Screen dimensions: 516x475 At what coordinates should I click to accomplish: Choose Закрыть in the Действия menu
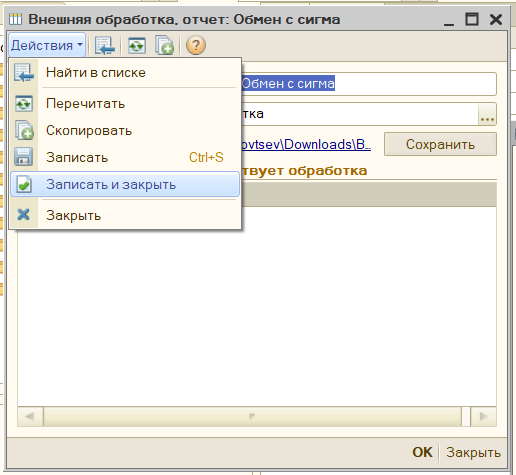pos(125,215)
